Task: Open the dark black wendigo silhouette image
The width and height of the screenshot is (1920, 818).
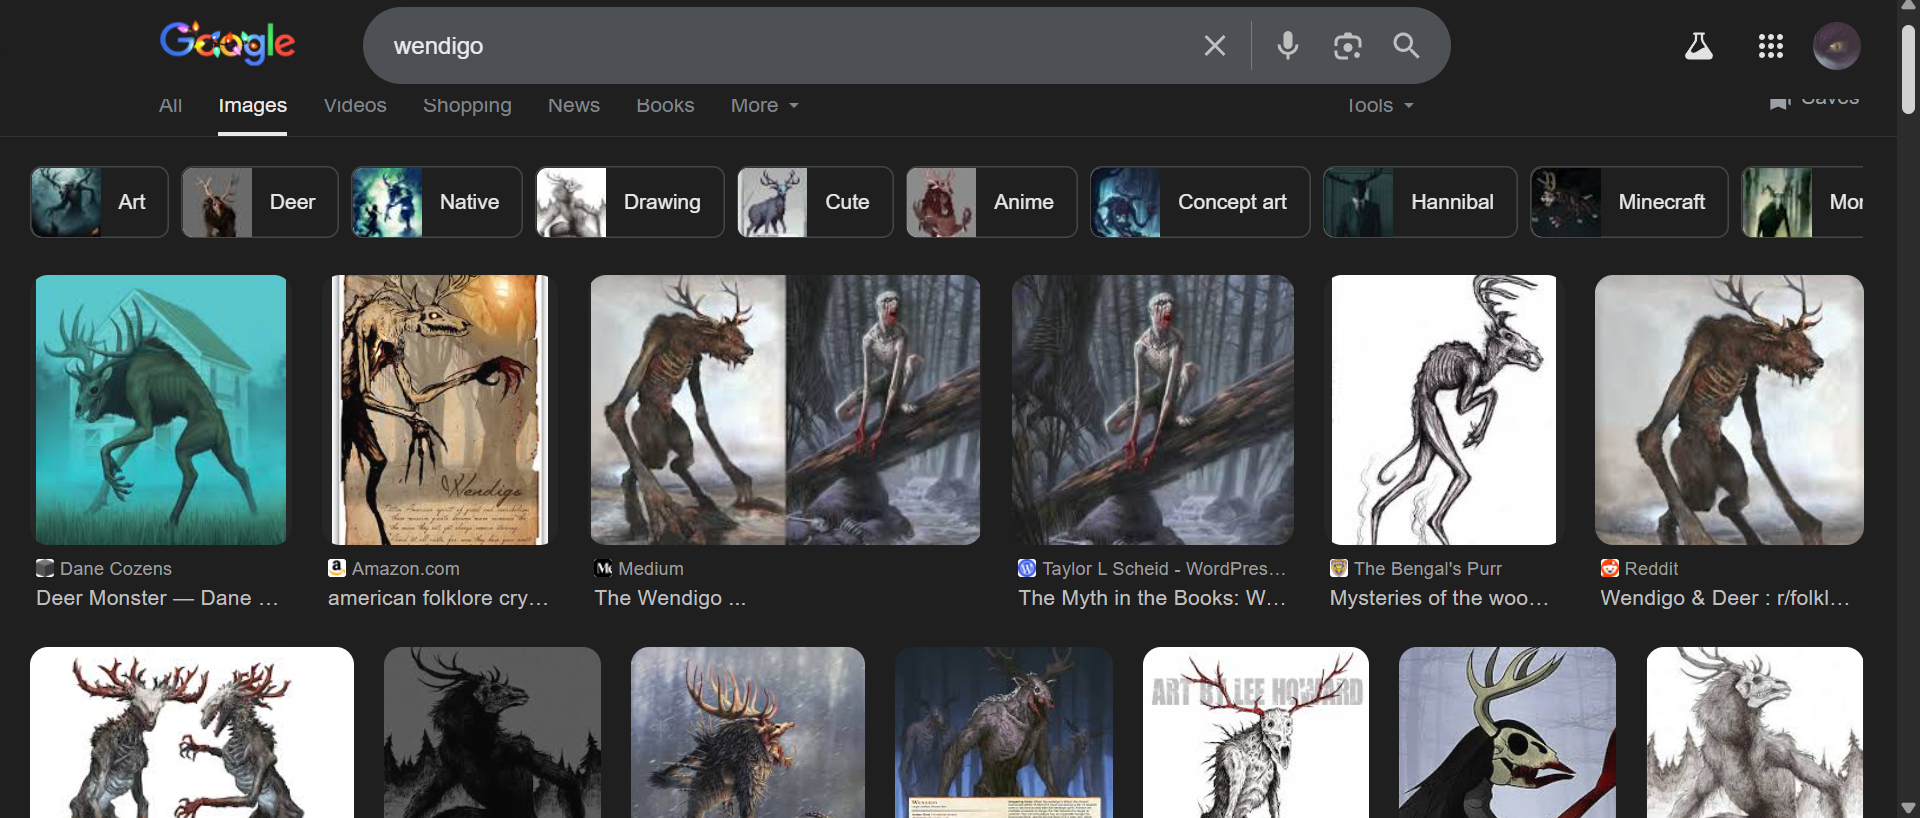Action: (492, 732)
